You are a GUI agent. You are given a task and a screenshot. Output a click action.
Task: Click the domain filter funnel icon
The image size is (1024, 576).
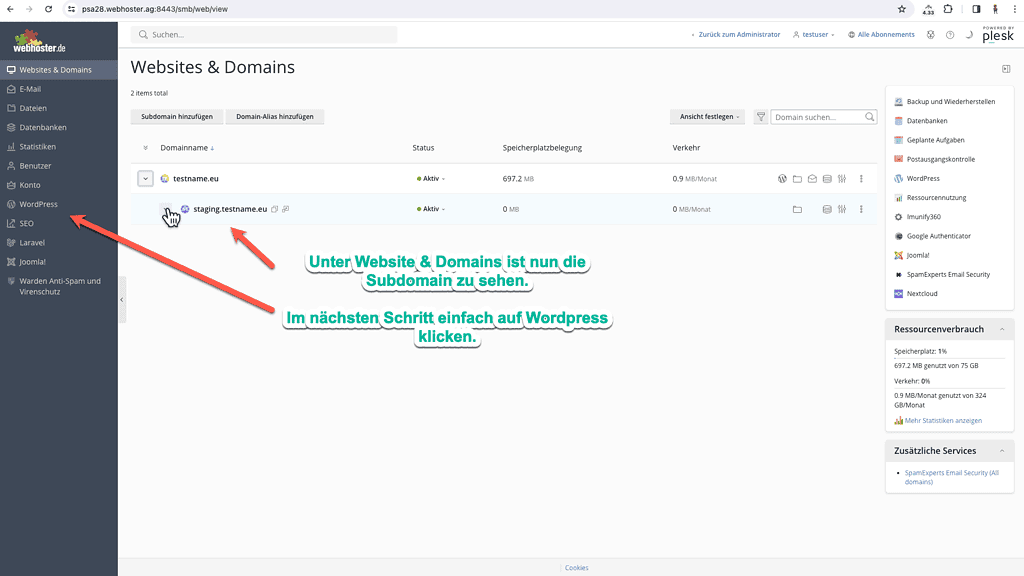tap(761, 117)
